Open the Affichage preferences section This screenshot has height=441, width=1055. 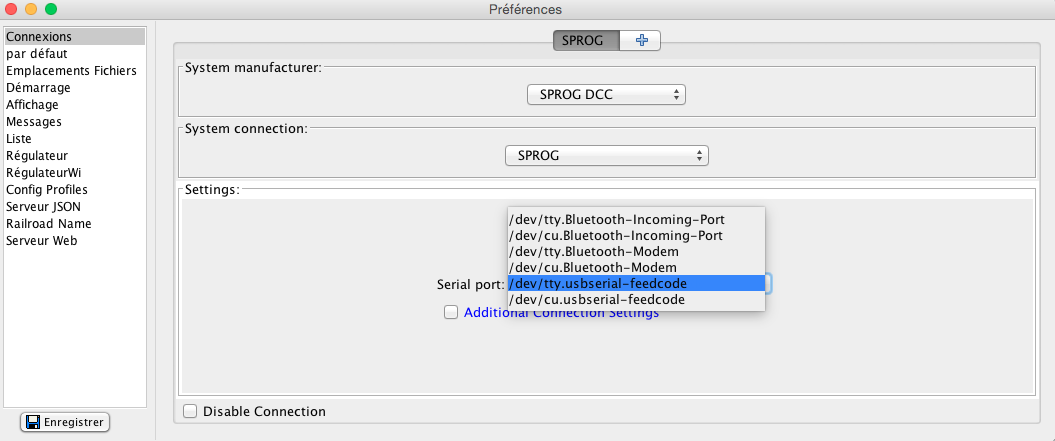click(x=32, y=104)
